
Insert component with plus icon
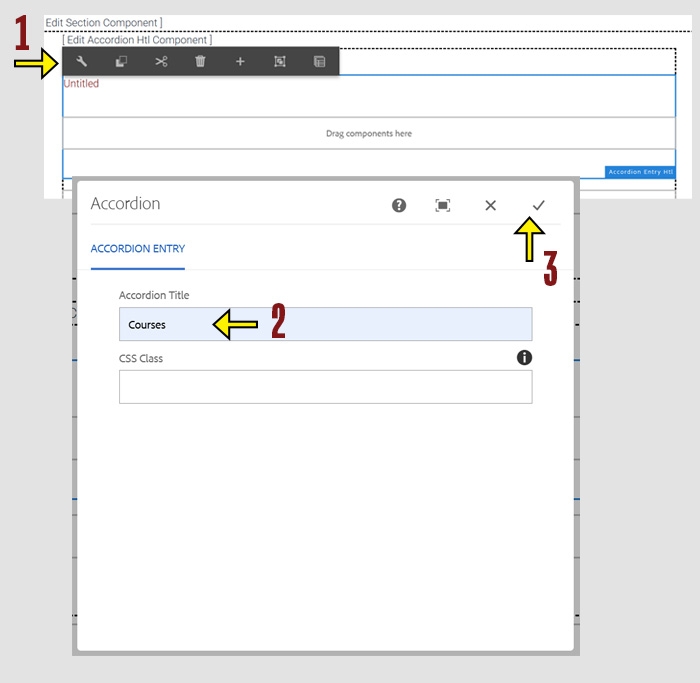pos(240,61)
